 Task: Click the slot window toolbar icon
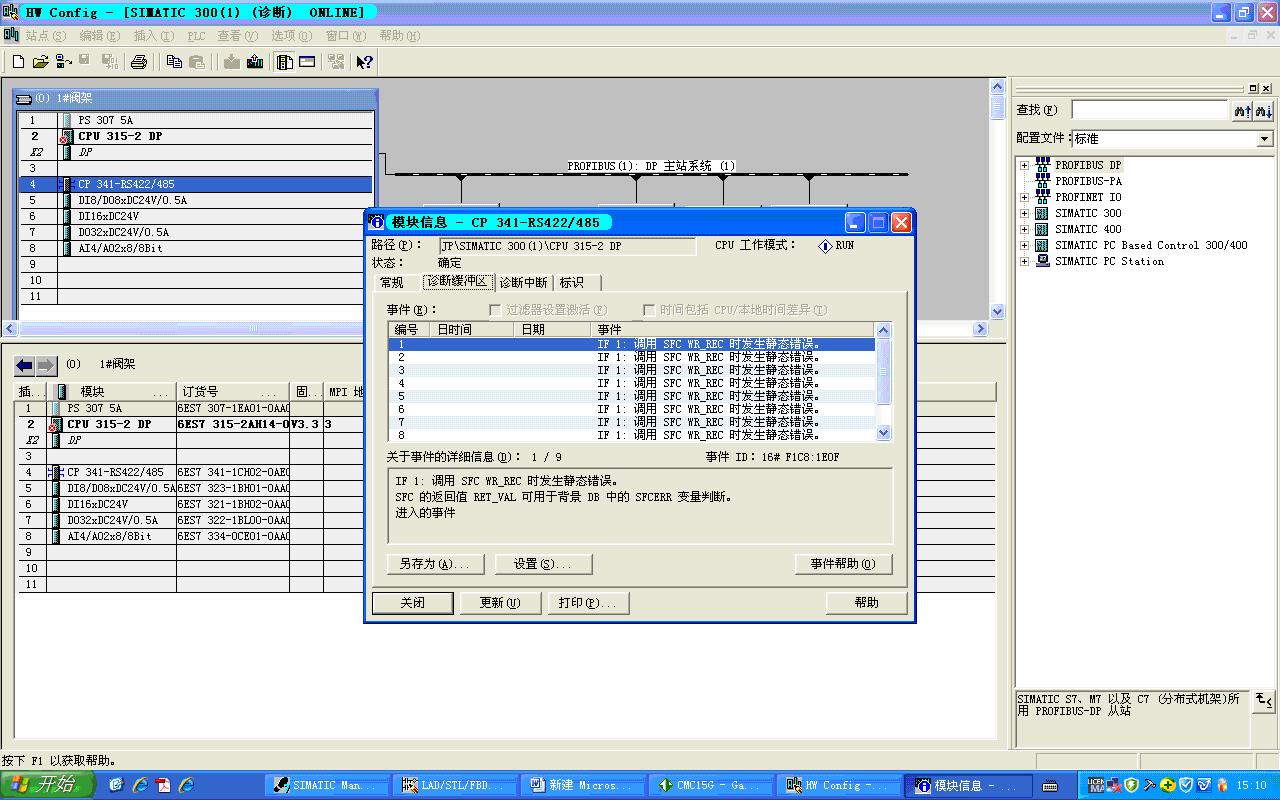[x=308, y=62]
